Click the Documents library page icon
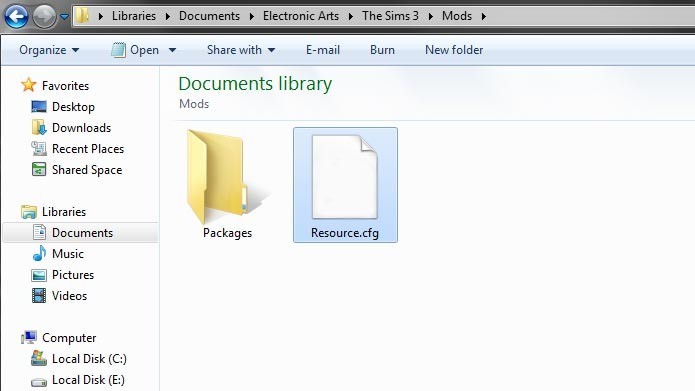Viewport: 695px width, 391px height. click(x=39, y=232)
